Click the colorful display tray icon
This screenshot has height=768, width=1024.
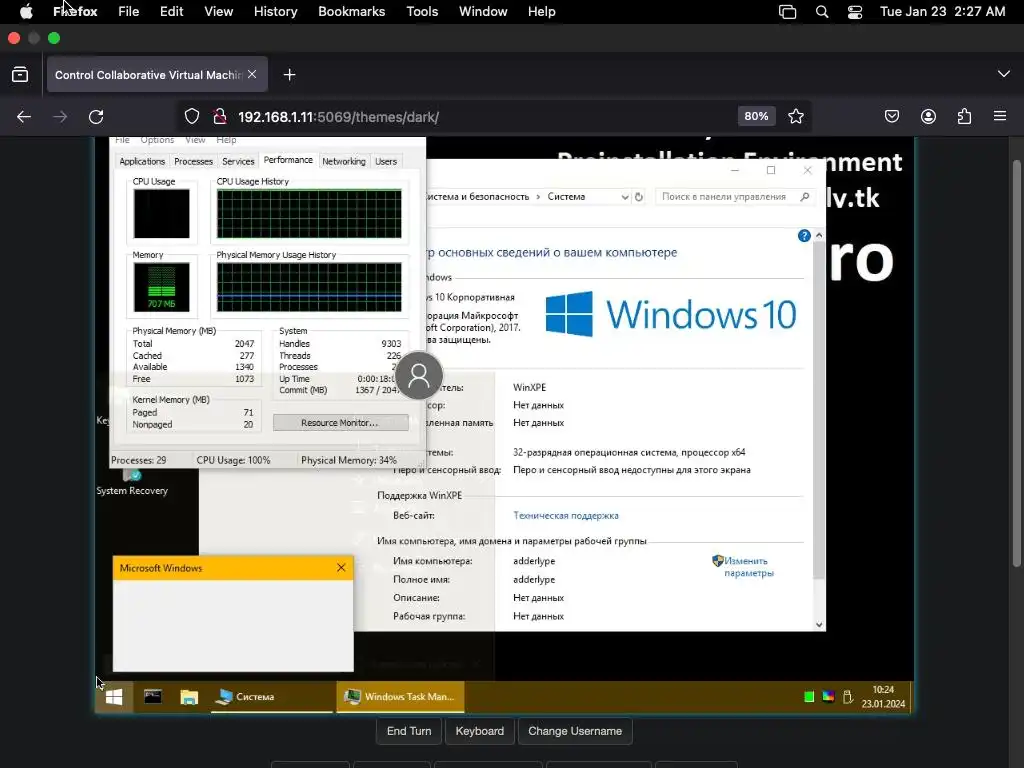pyautogui.click(x=828, y=697)
